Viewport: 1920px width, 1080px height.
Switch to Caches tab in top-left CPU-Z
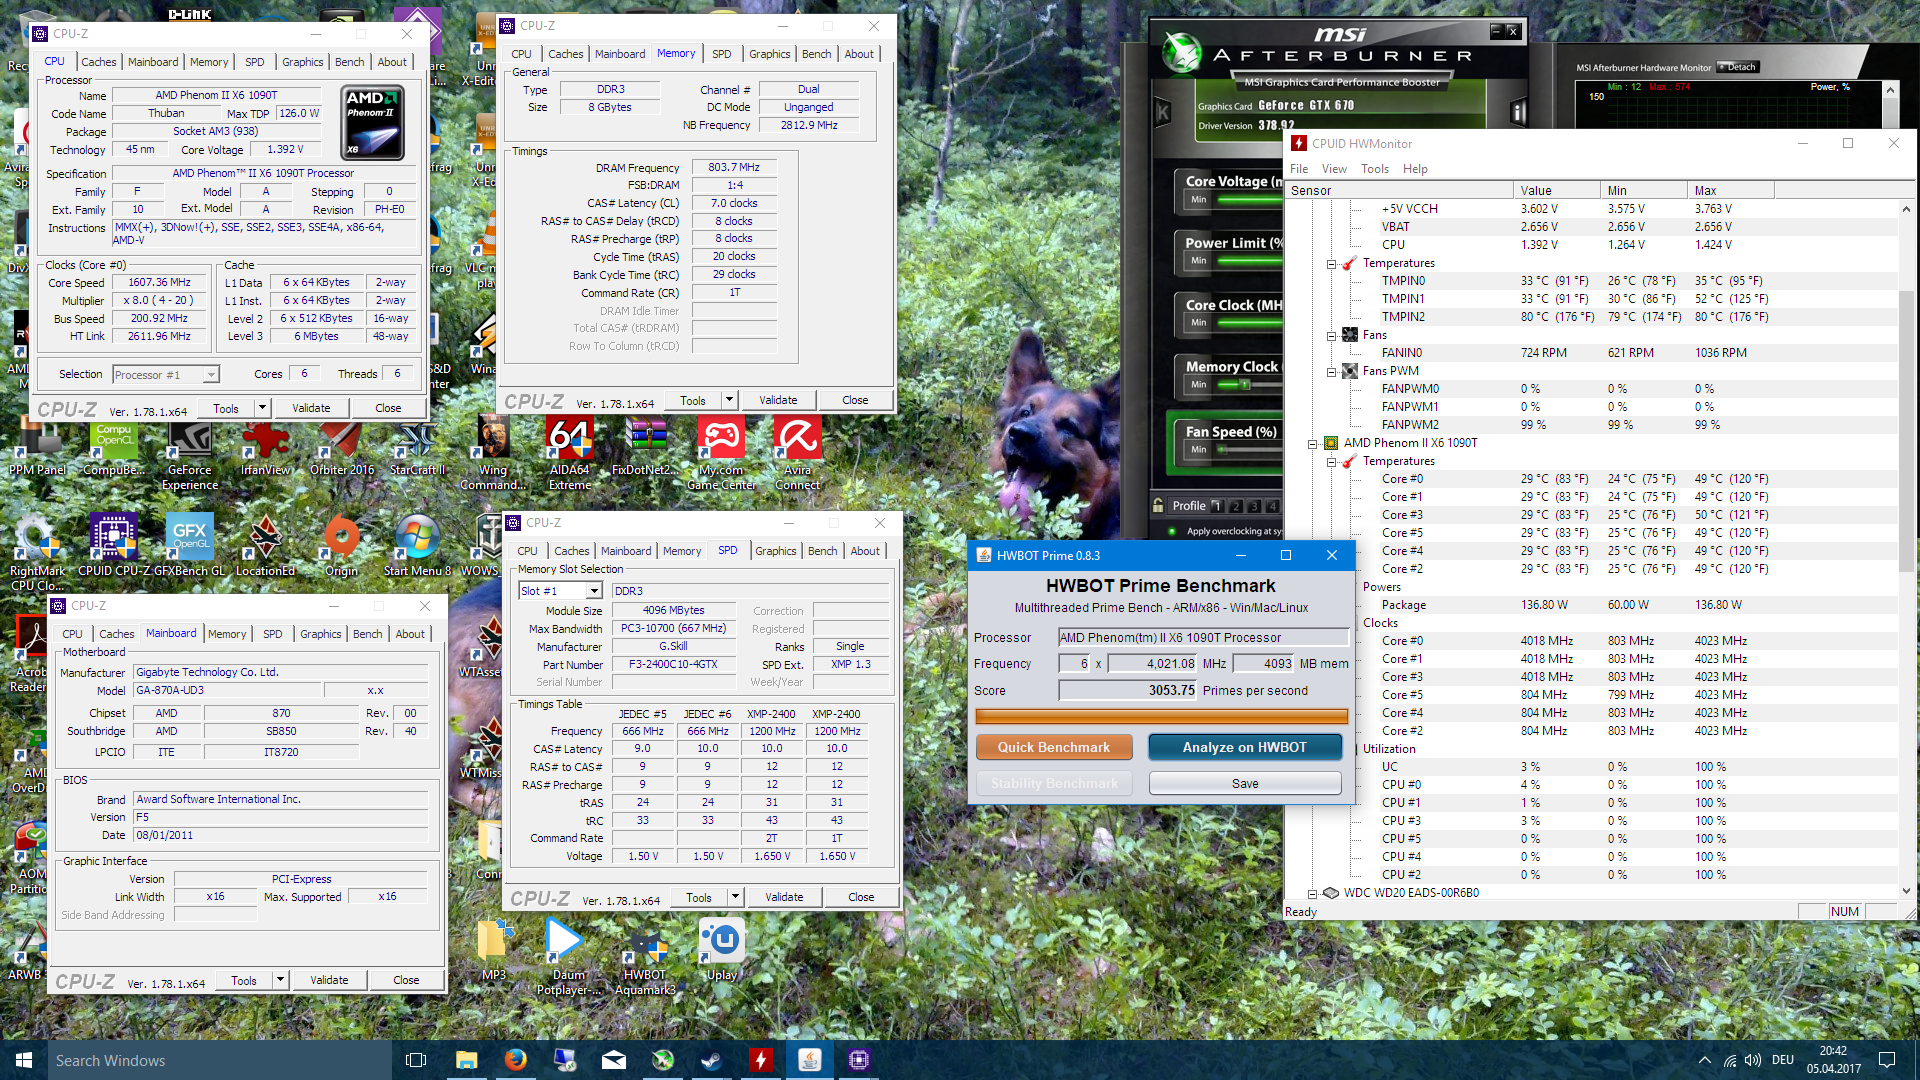[x=98, y=62]
